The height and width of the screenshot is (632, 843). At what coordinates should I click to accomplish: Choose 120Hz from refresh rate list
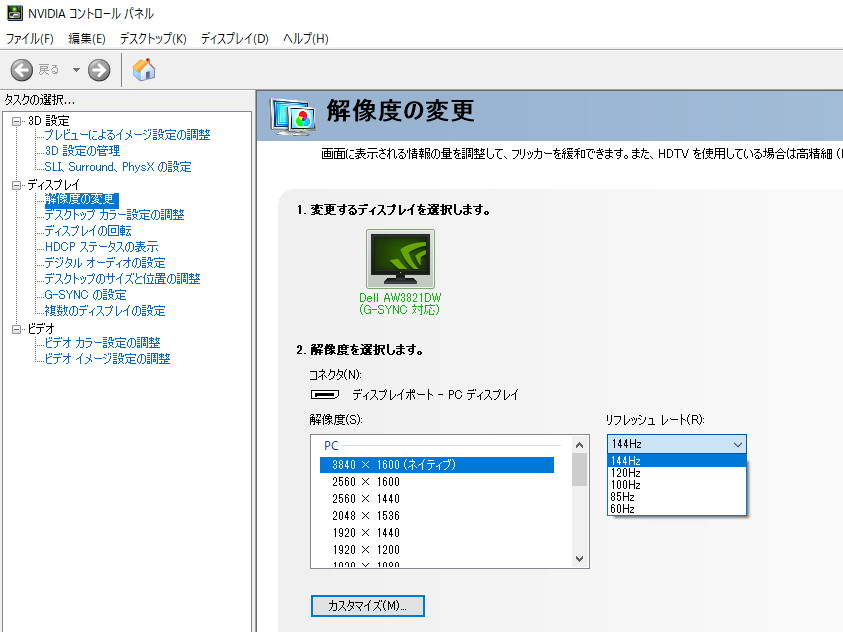click(x=625, y=473)
